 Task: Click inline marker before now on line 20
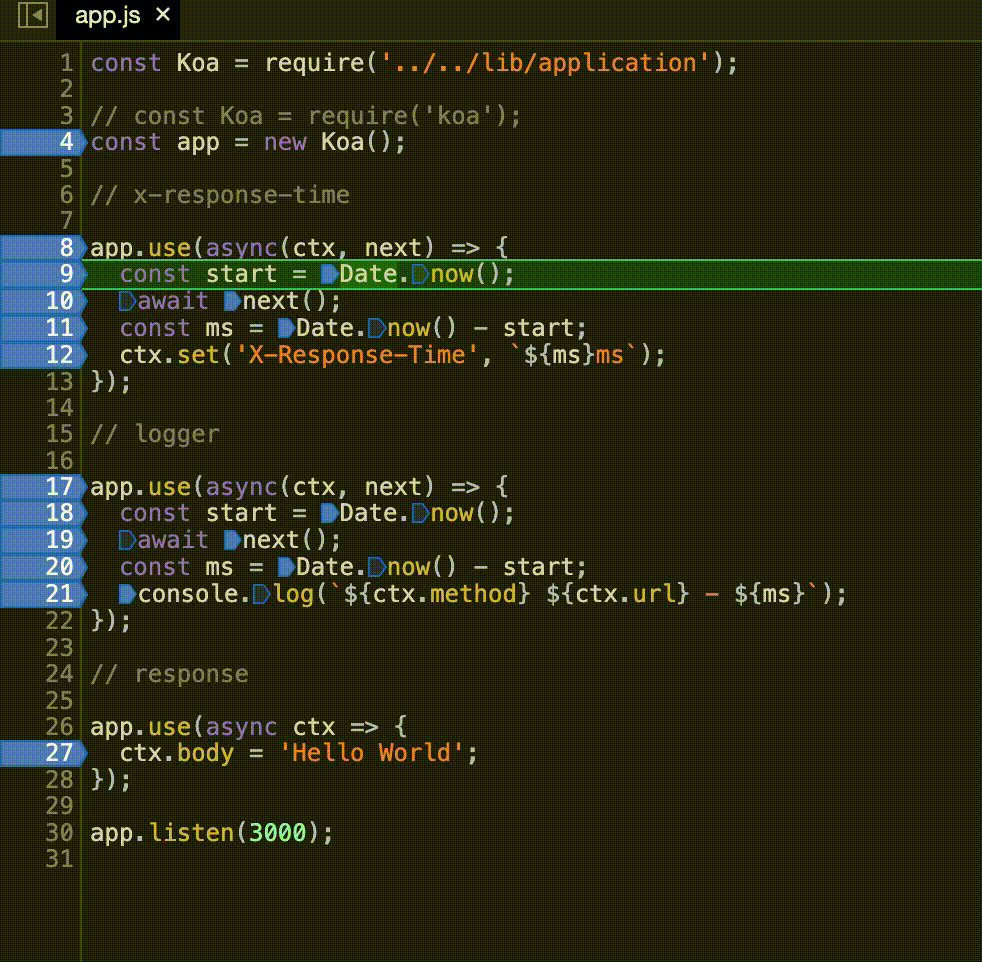pyautogui.click(x=377, y=567)
